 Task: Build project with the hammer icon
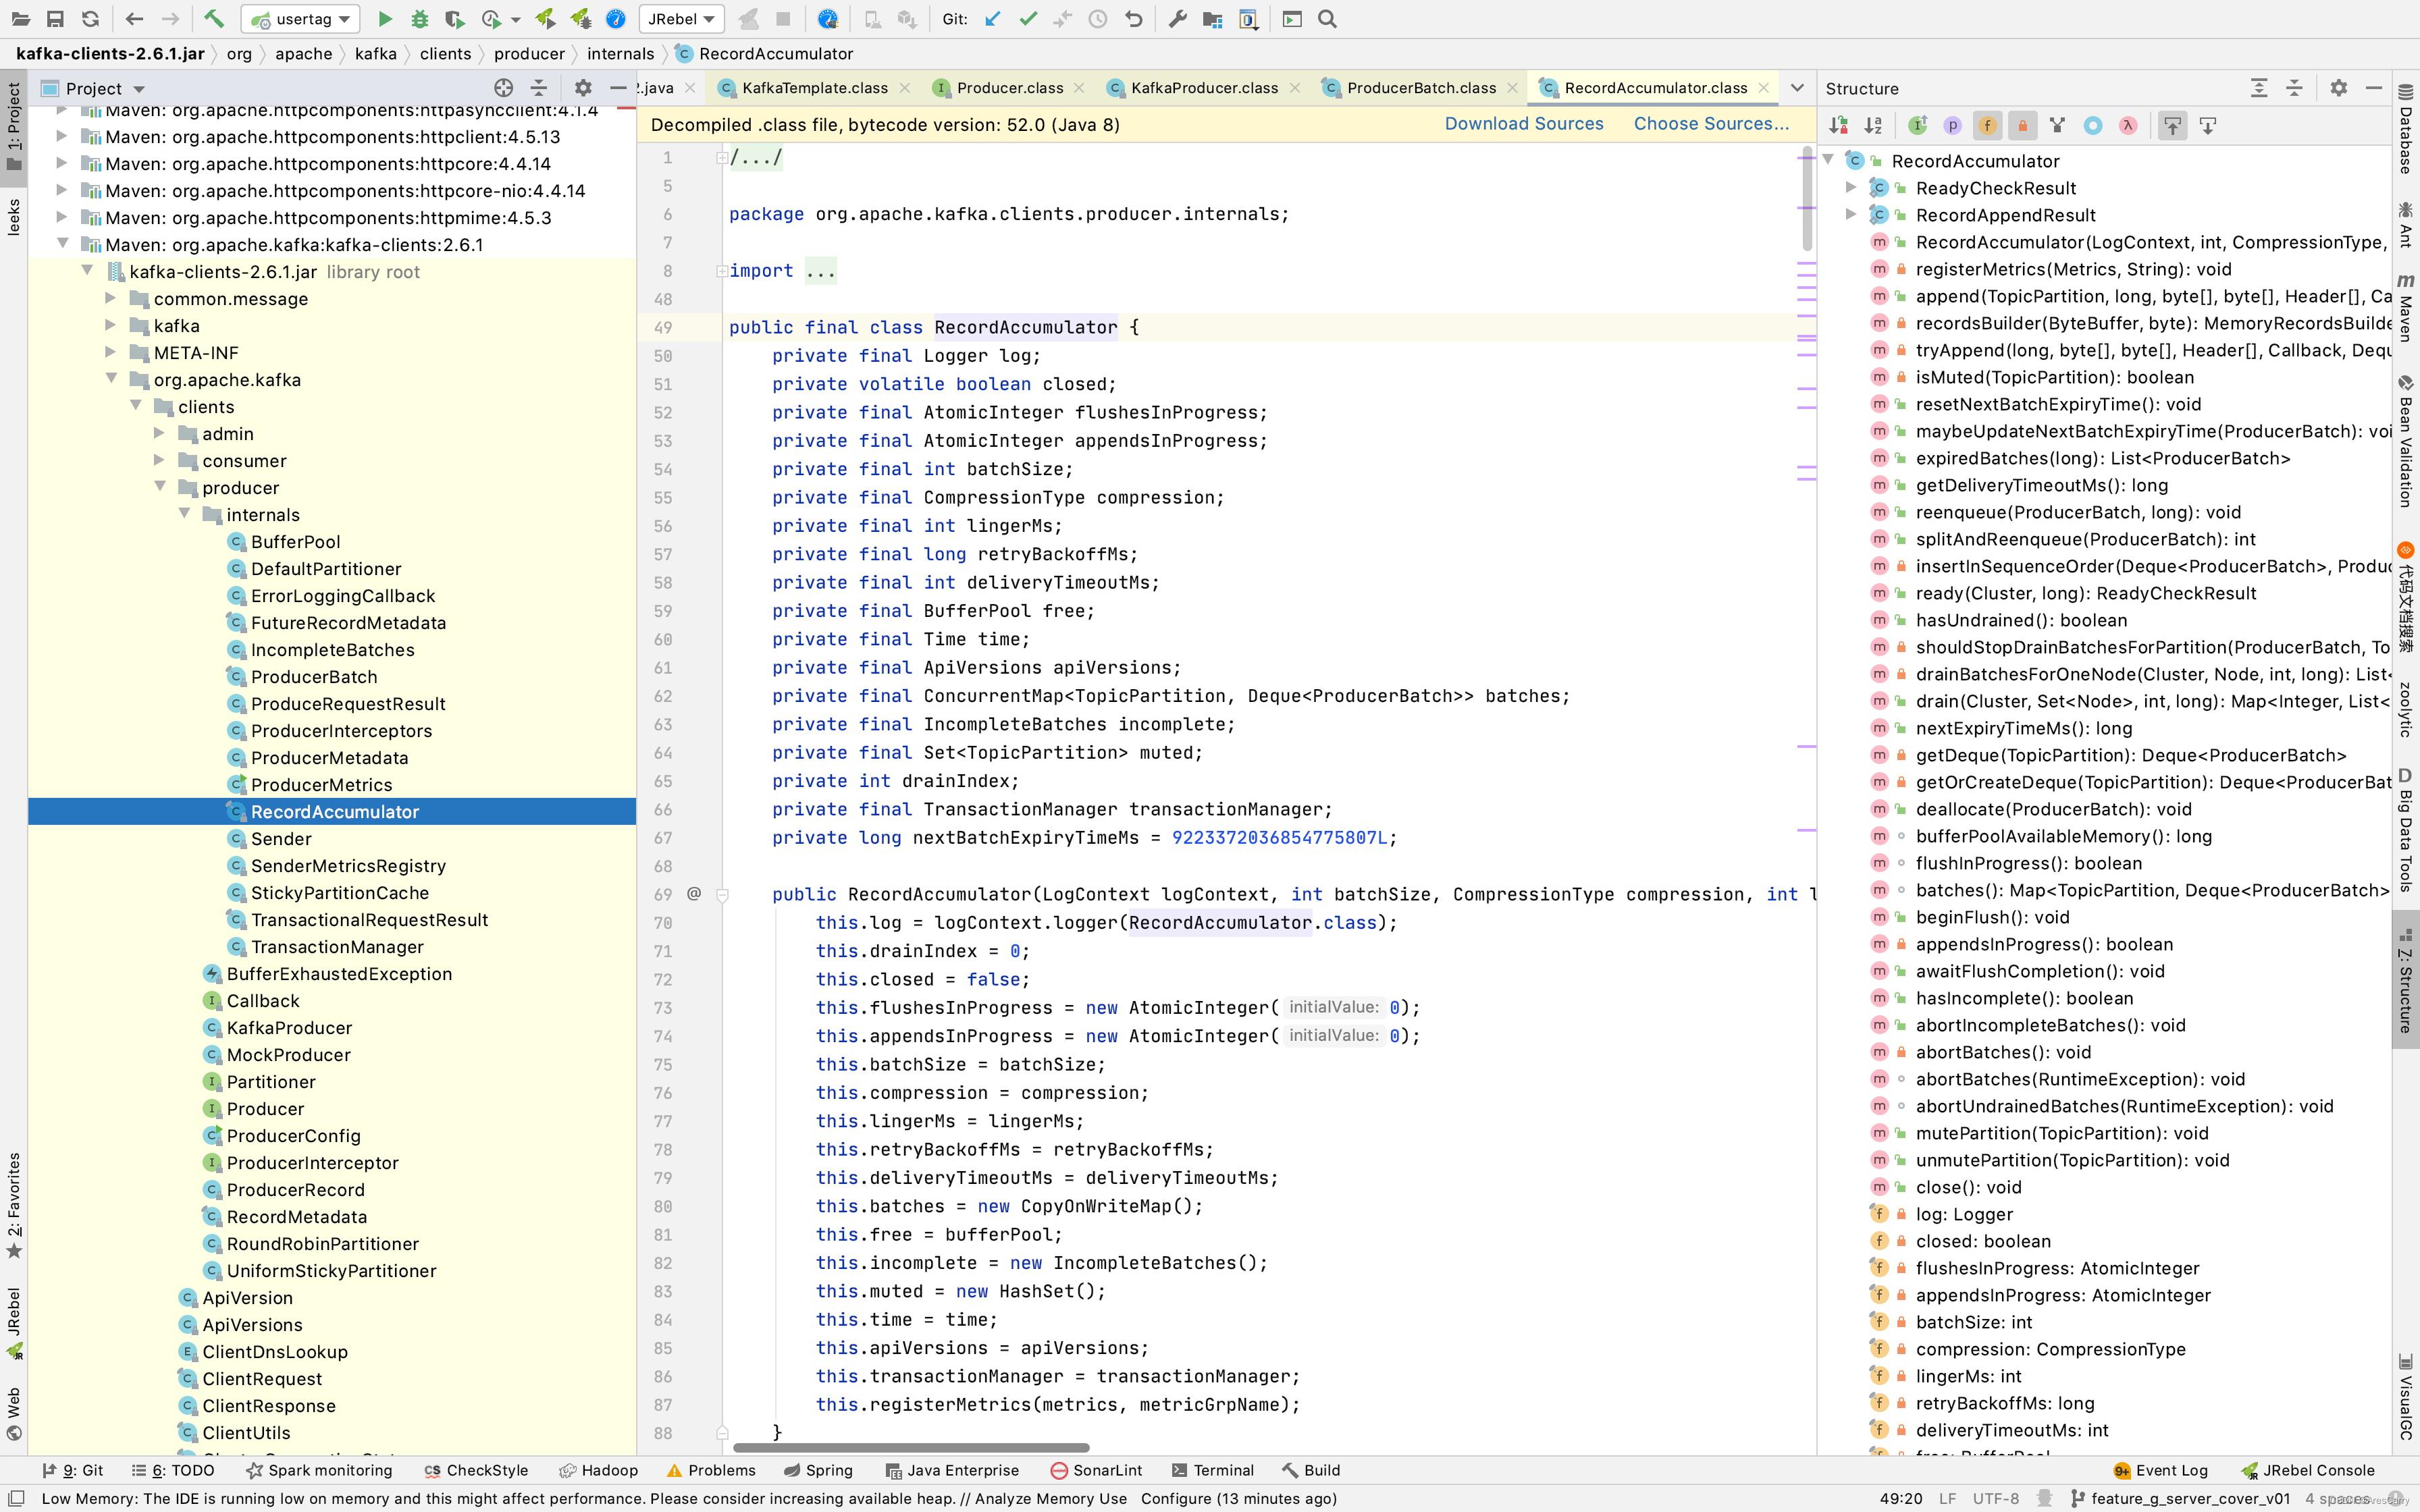[213, 19]
